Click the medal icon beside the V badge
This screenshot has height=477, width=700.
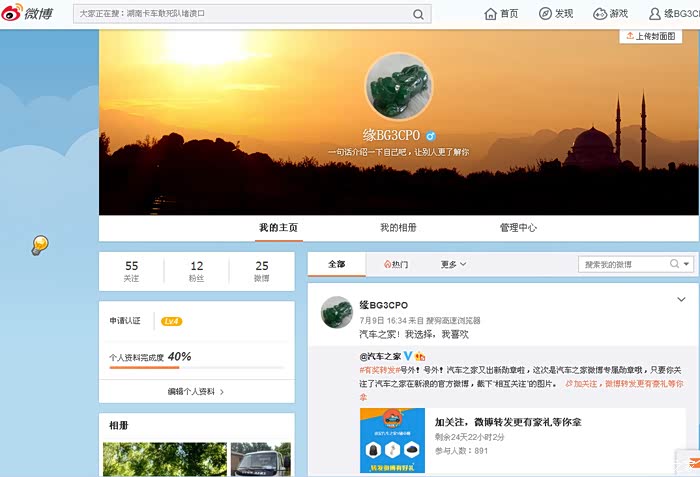(x=420, y=356)
